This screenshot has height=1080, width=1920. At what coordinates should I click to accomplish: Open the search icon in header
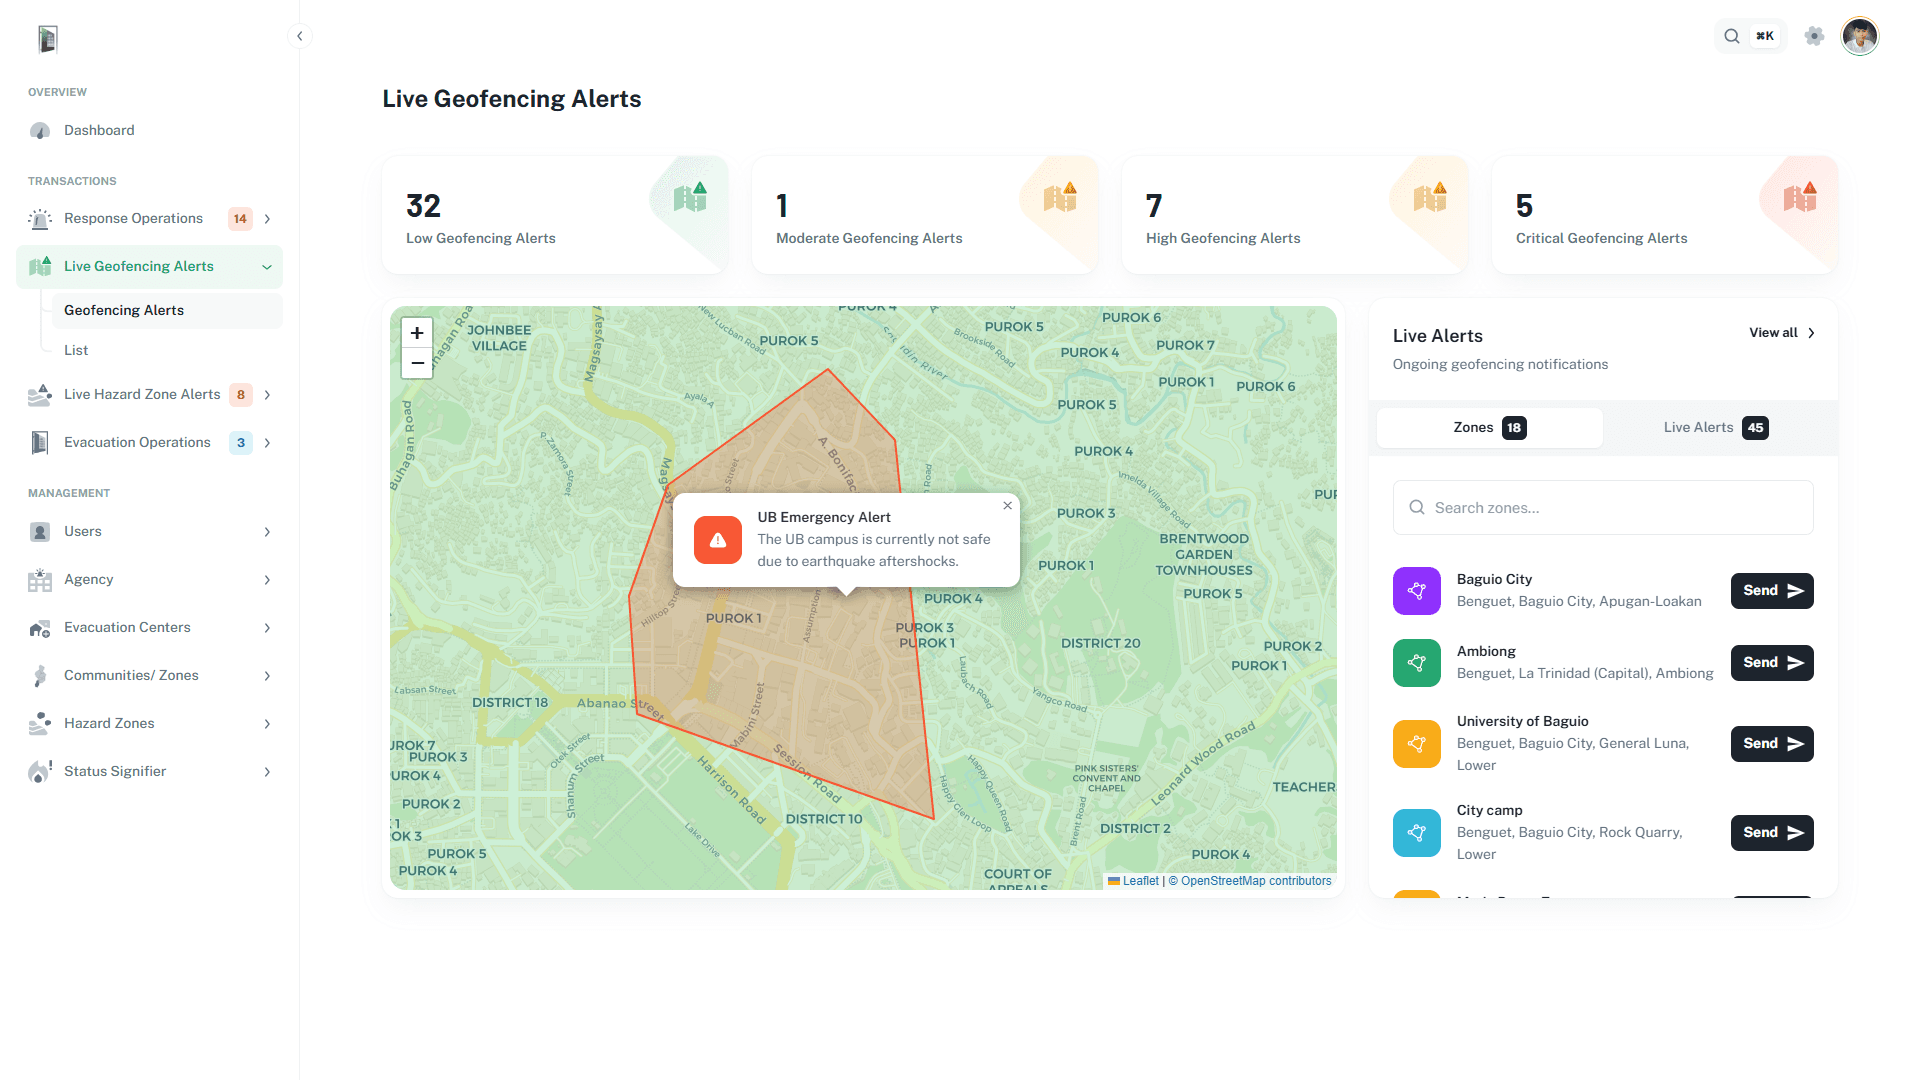(1731, 36)
